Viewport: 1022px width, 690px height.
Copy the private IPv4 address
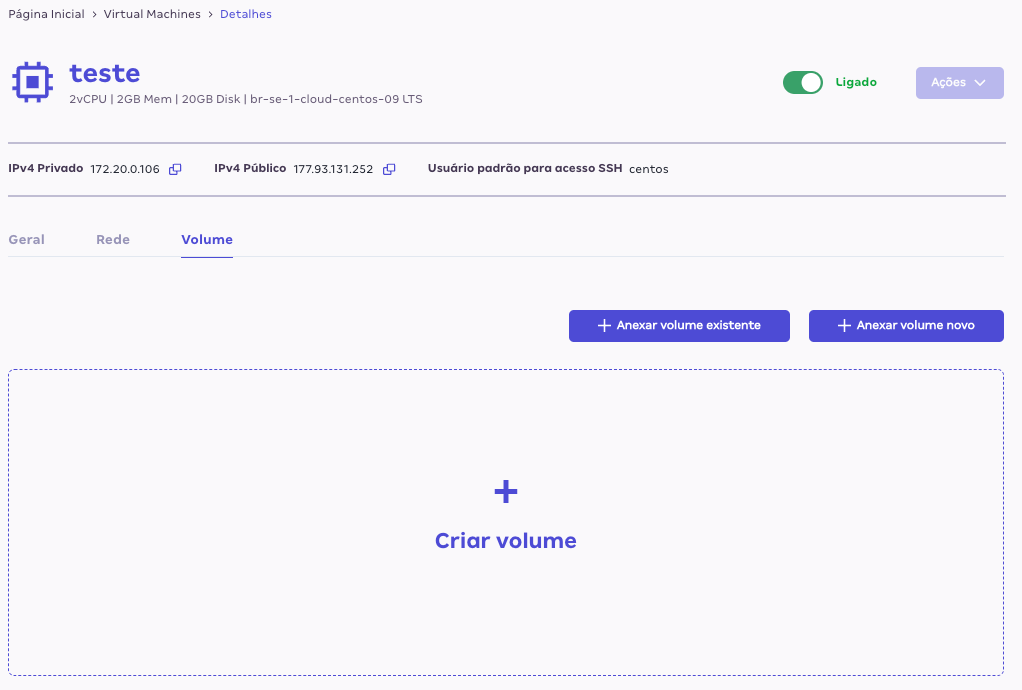[x=175, y=169]
